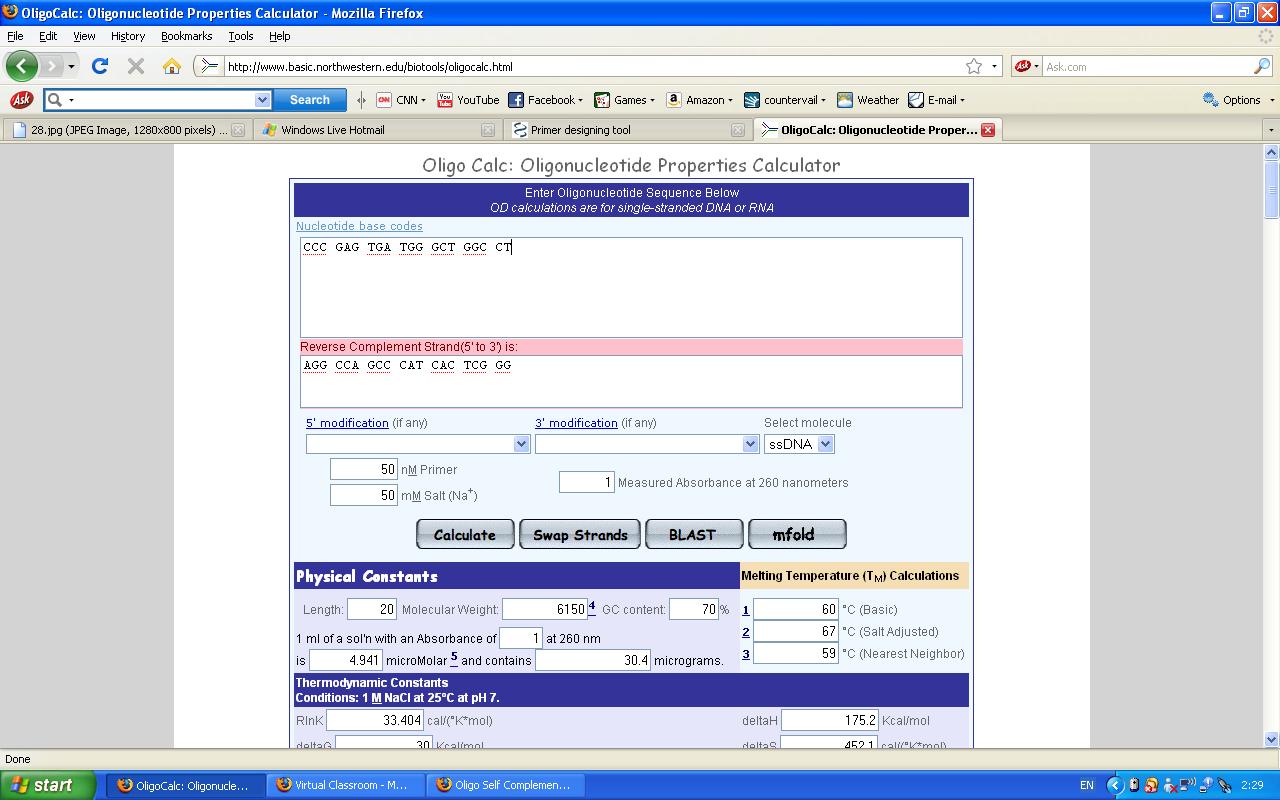1280x800 pixels.
Task: Click footnote link 4 beside Molecular Weight
Action: [x=592, y=606]
